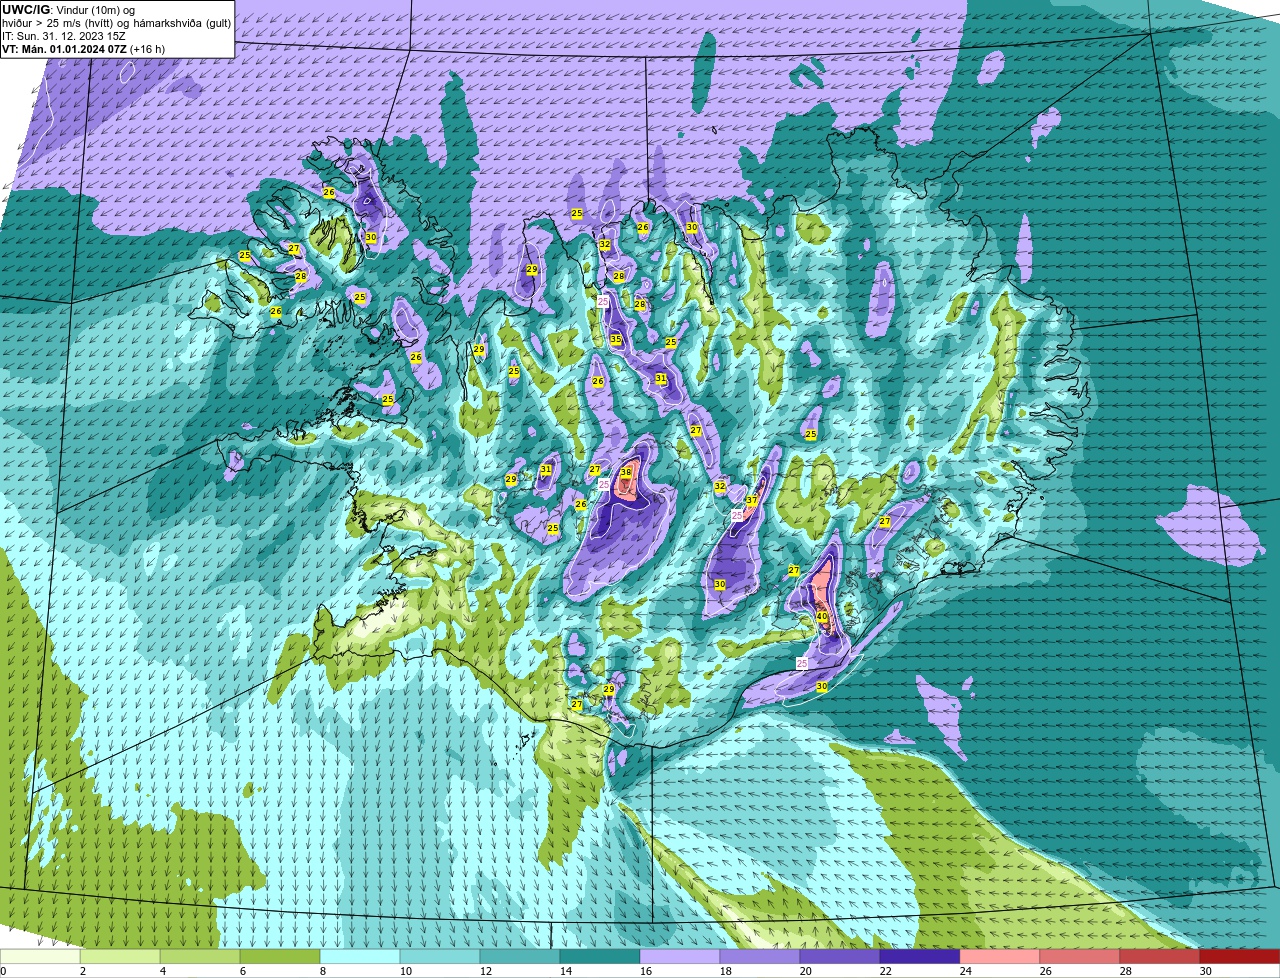This screenshot has width=1280, height=978.
Task: Click the legend scale tick label '24'
Action: point(964,971)
